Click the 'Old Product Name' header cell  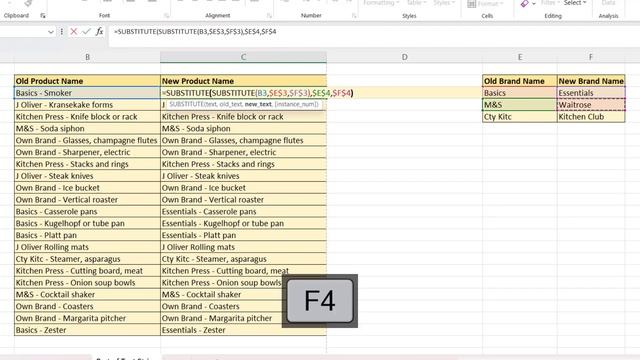(x=87, y=81)
